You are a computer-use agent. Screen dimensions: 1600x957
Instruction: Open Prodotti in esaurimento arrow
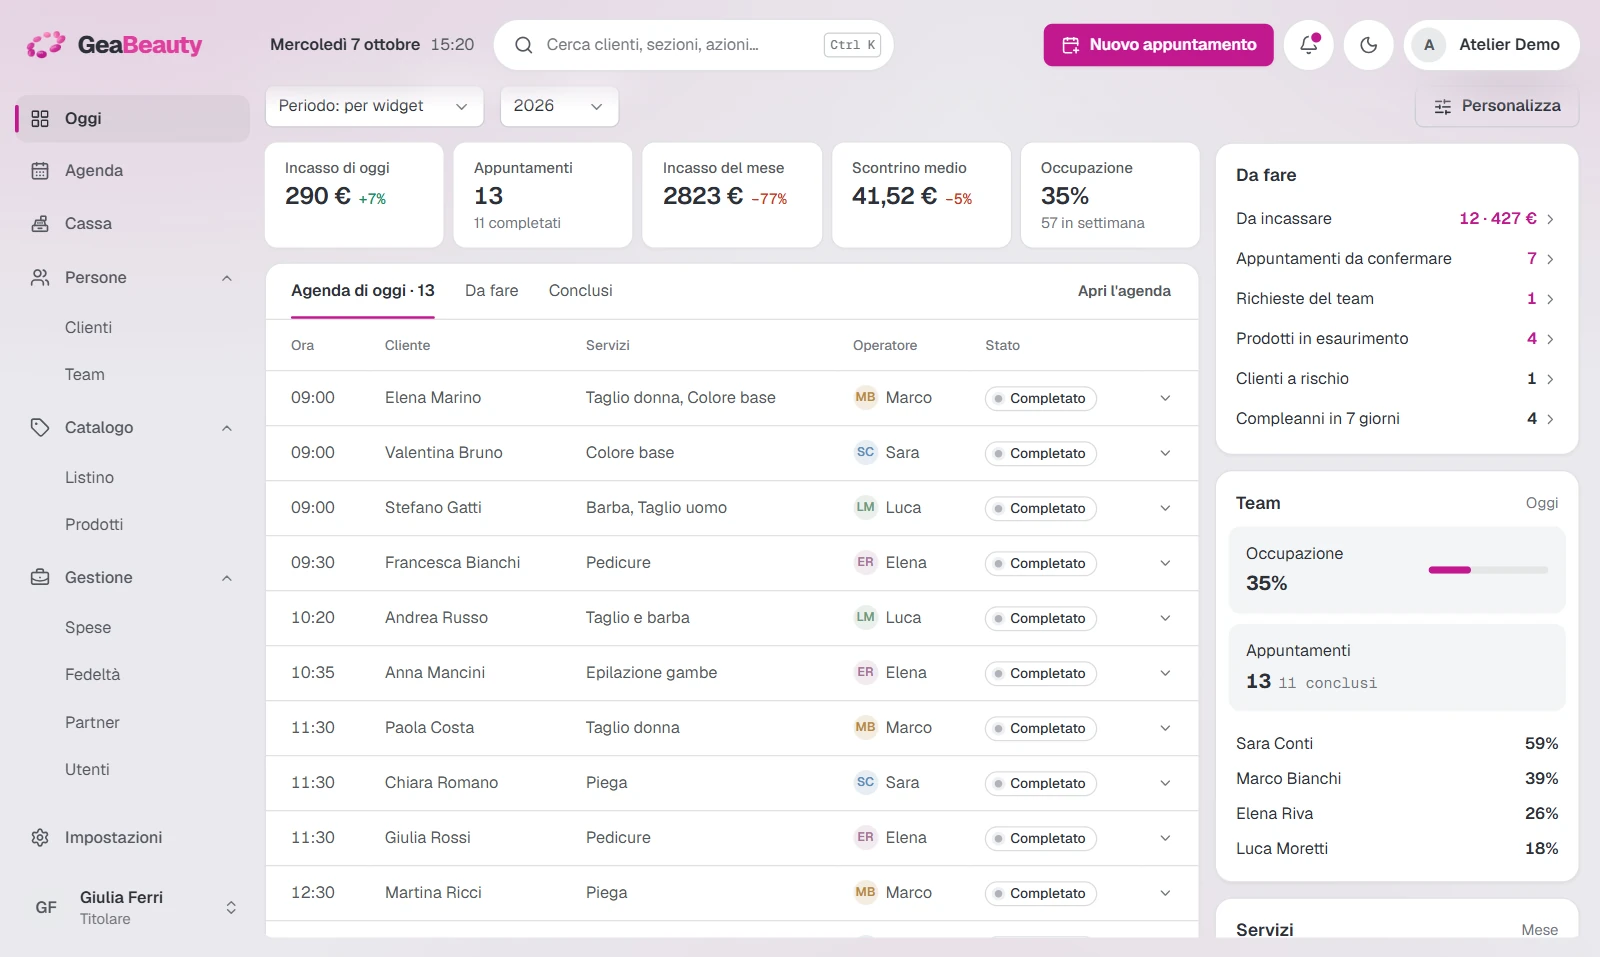(x=1550, y=339)
